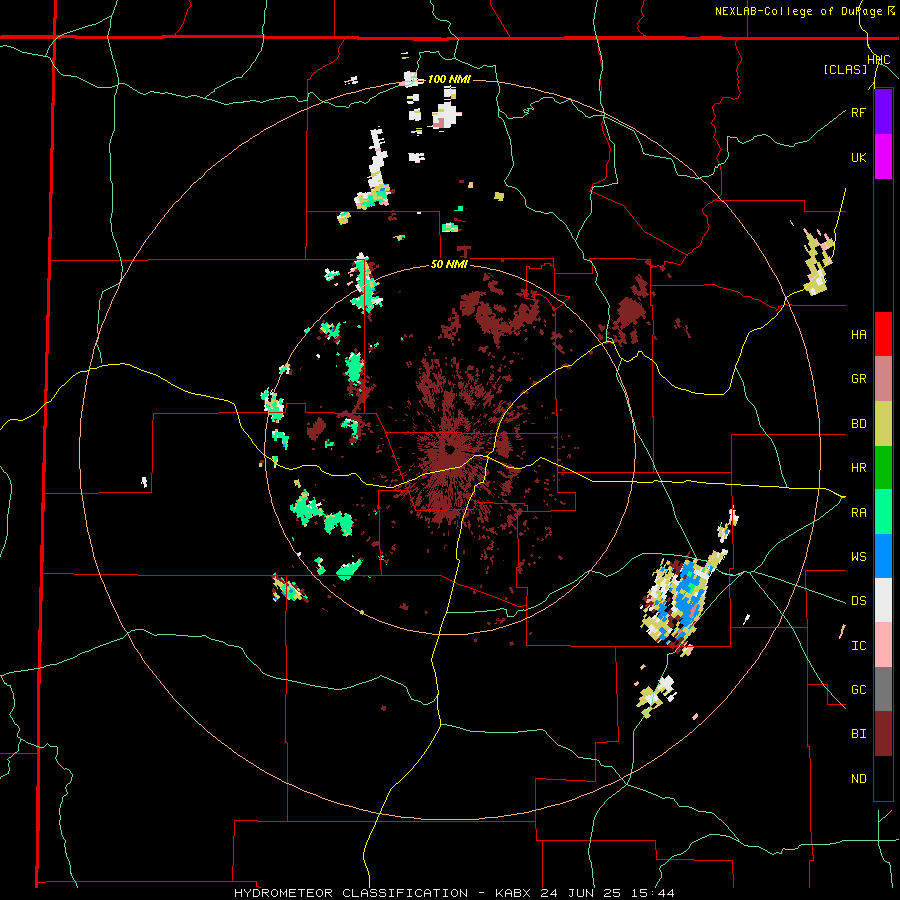Click the "GR" legend label
900x900 pixels.
tap(858, 379)
